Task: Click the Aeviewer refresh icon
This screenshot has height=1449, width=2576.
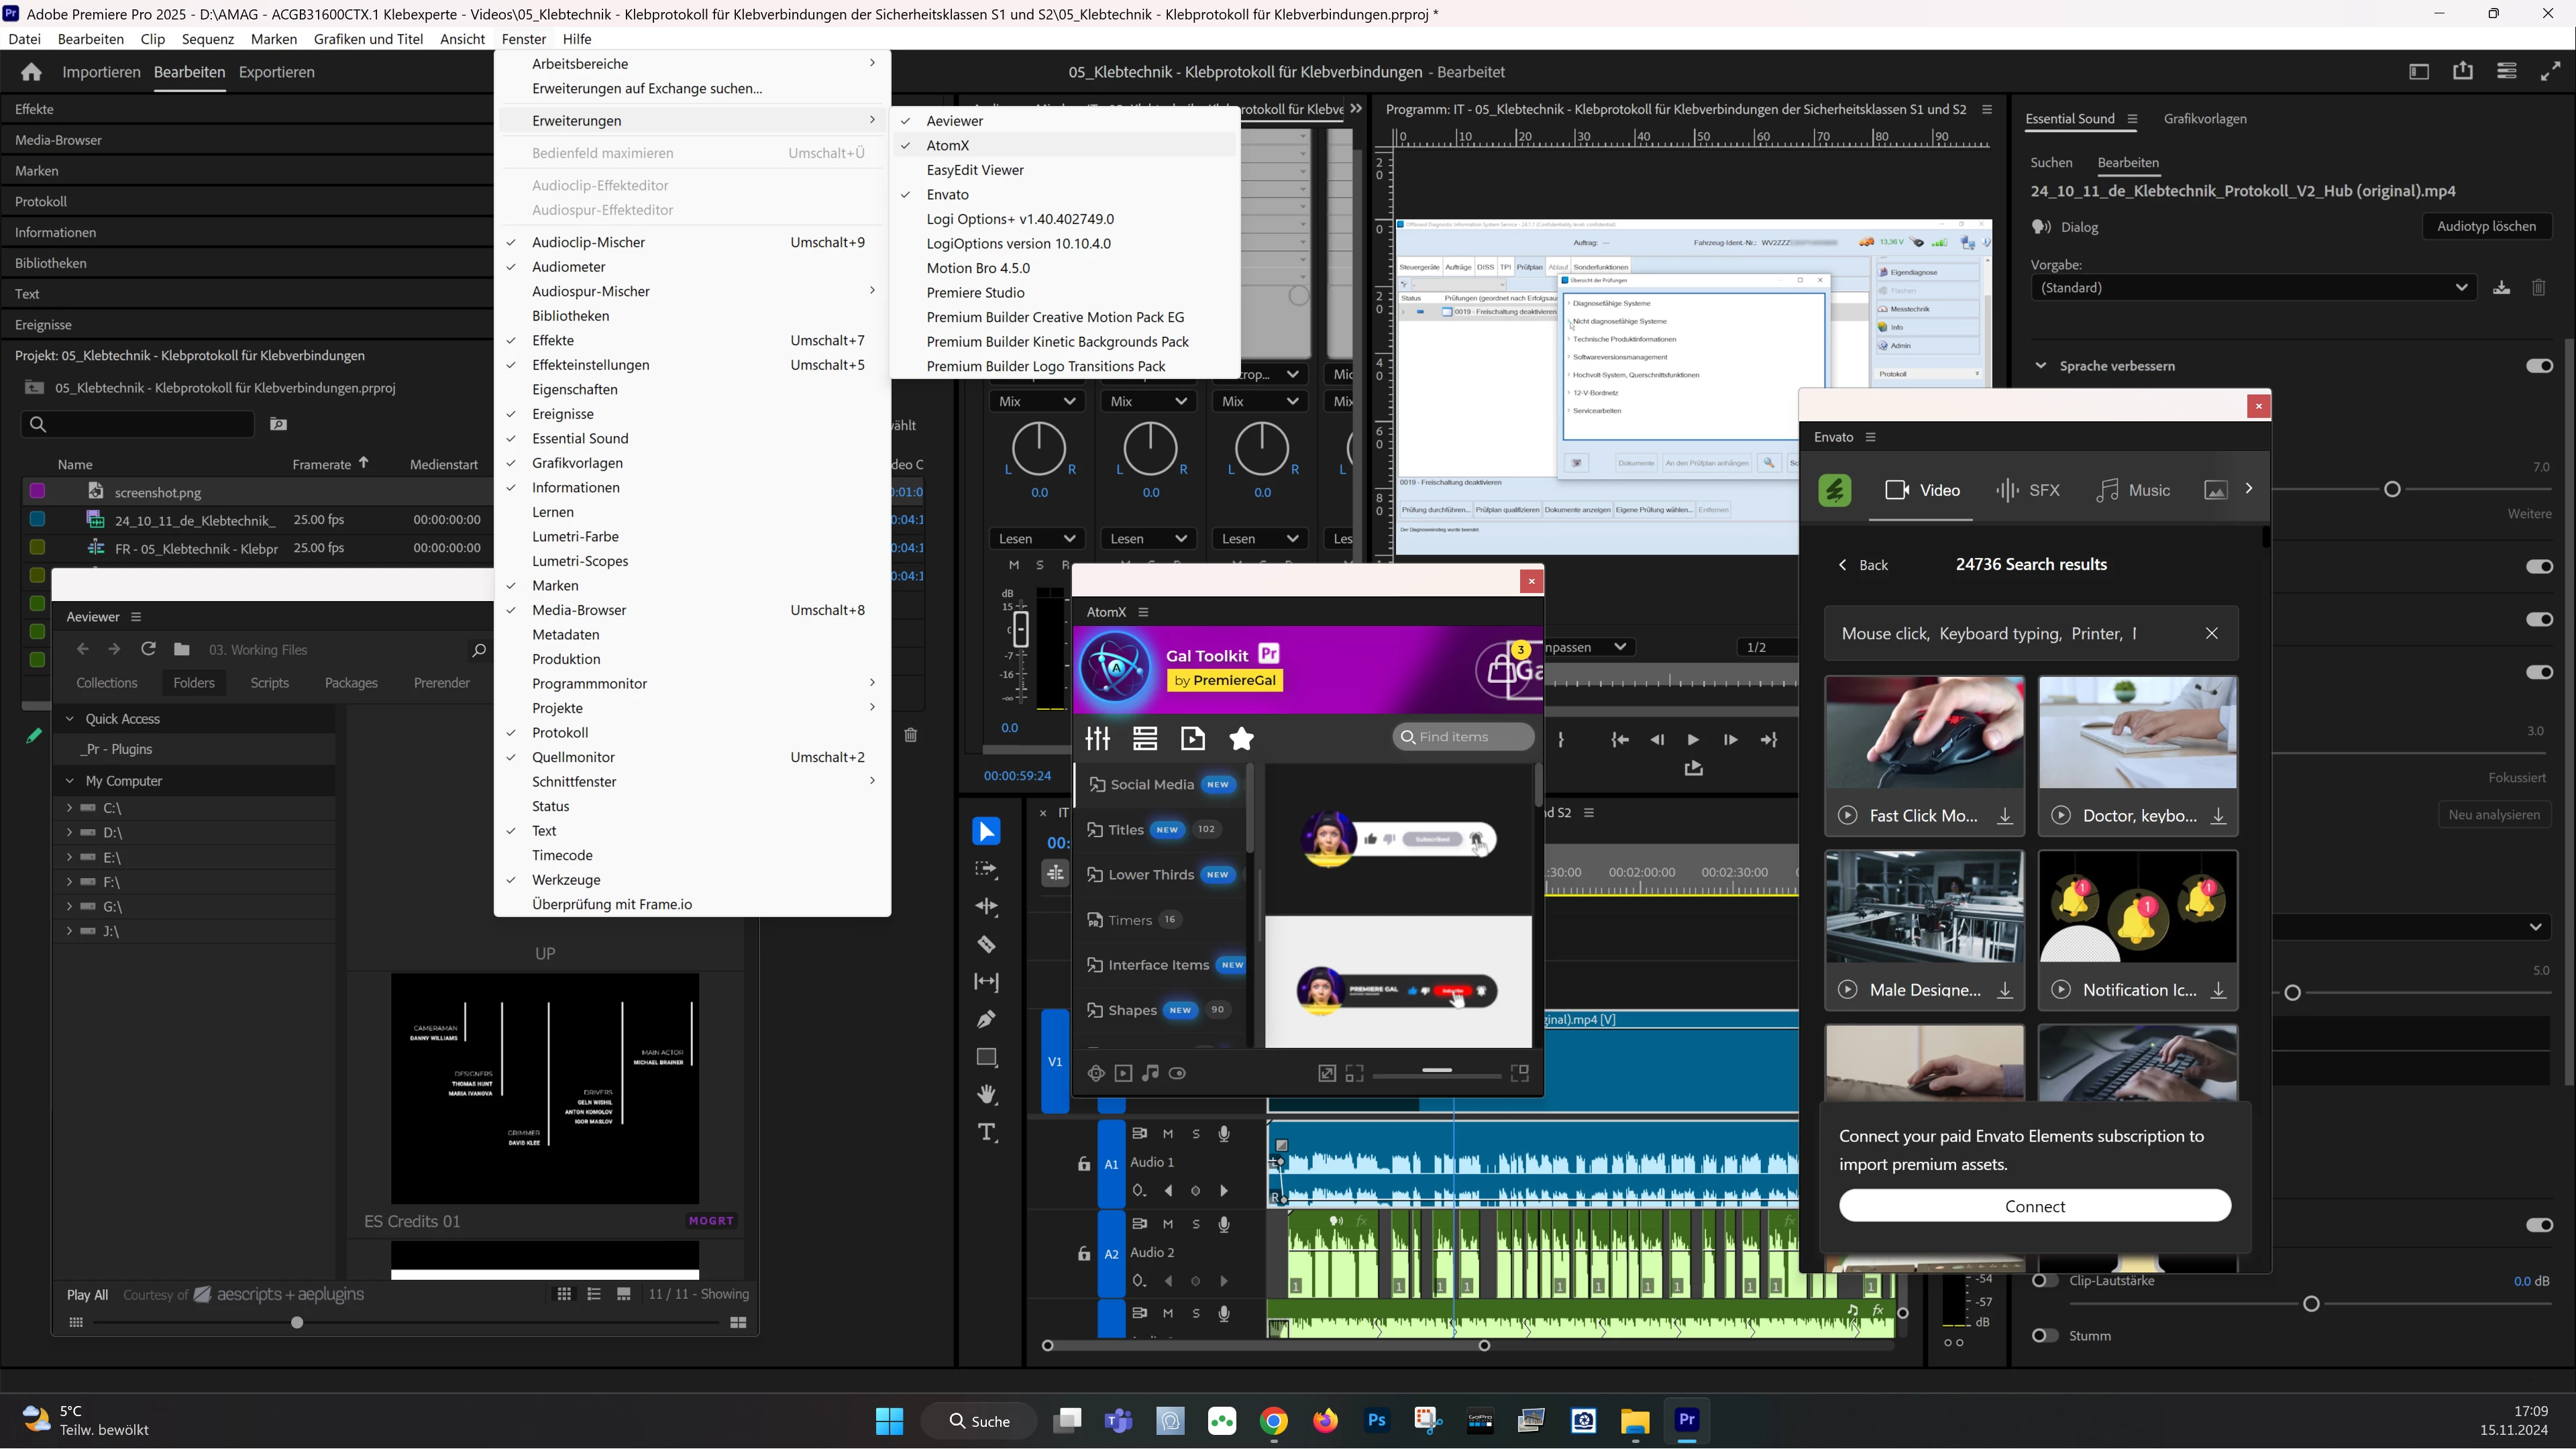Action: tap(148, 649)
